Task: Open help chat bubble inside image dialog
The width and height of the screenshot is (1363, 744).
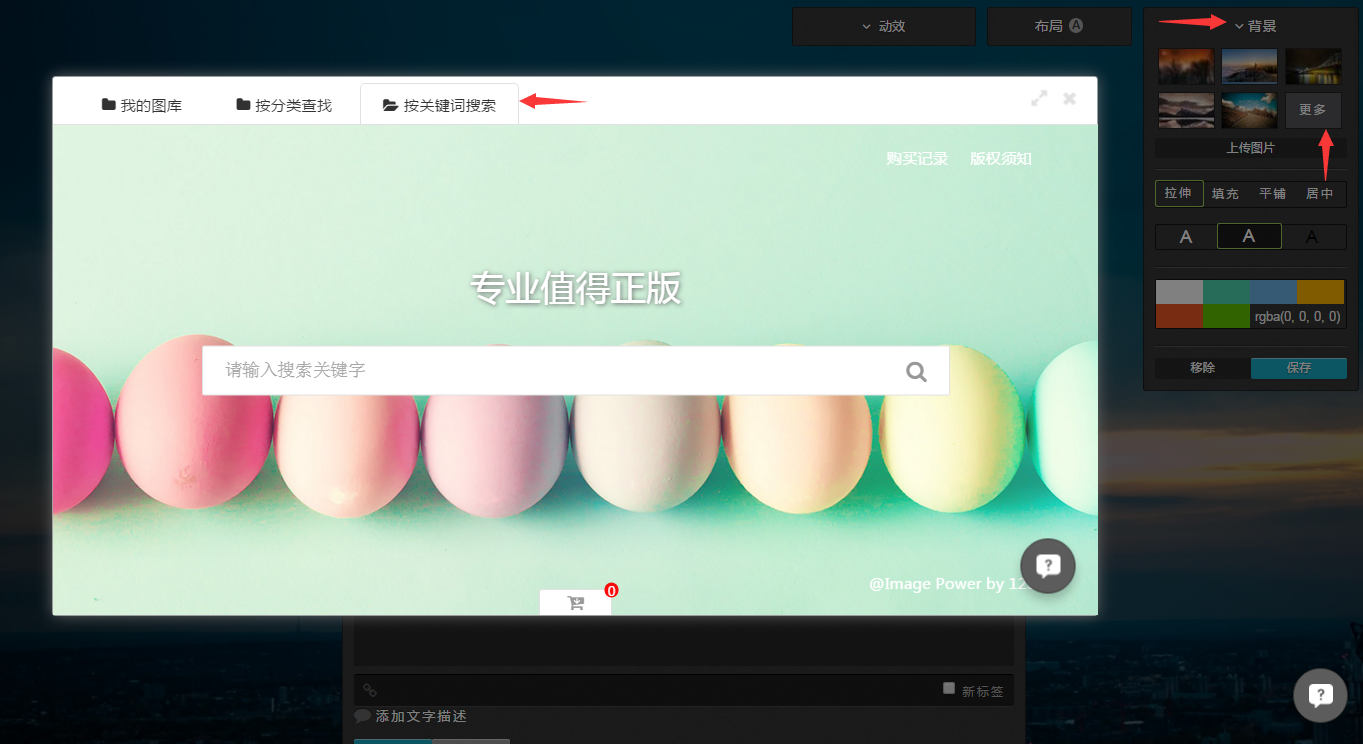Action: (1047, 566)
